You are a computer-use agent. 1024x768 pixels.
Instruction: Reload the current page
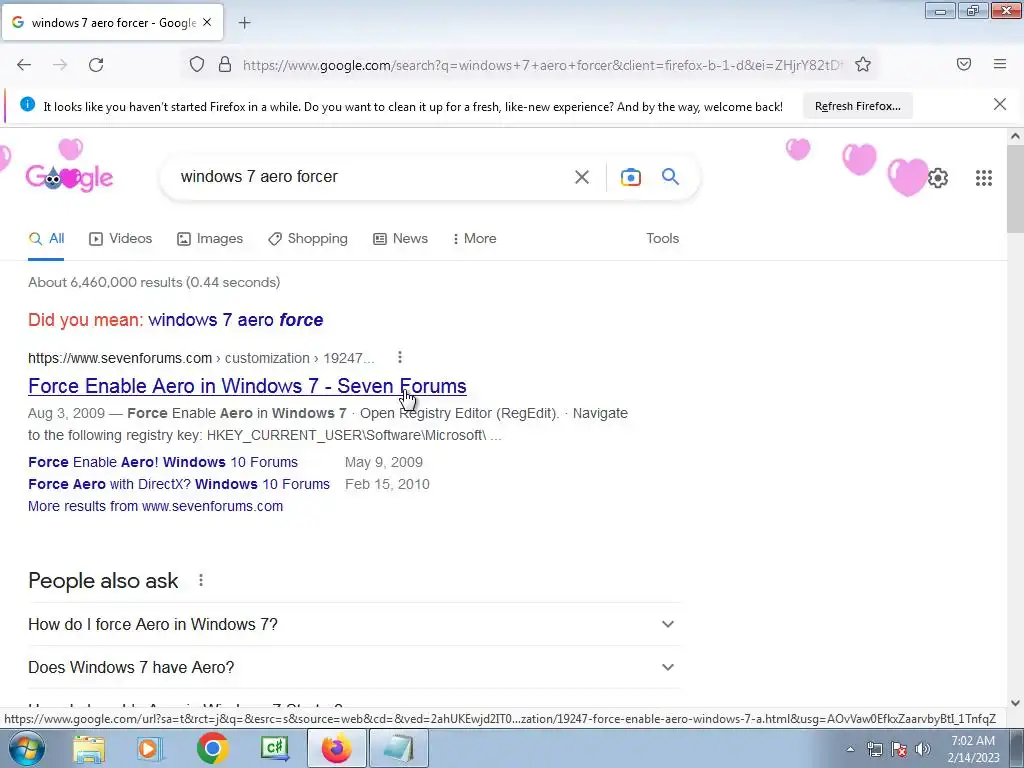[96, 65]
